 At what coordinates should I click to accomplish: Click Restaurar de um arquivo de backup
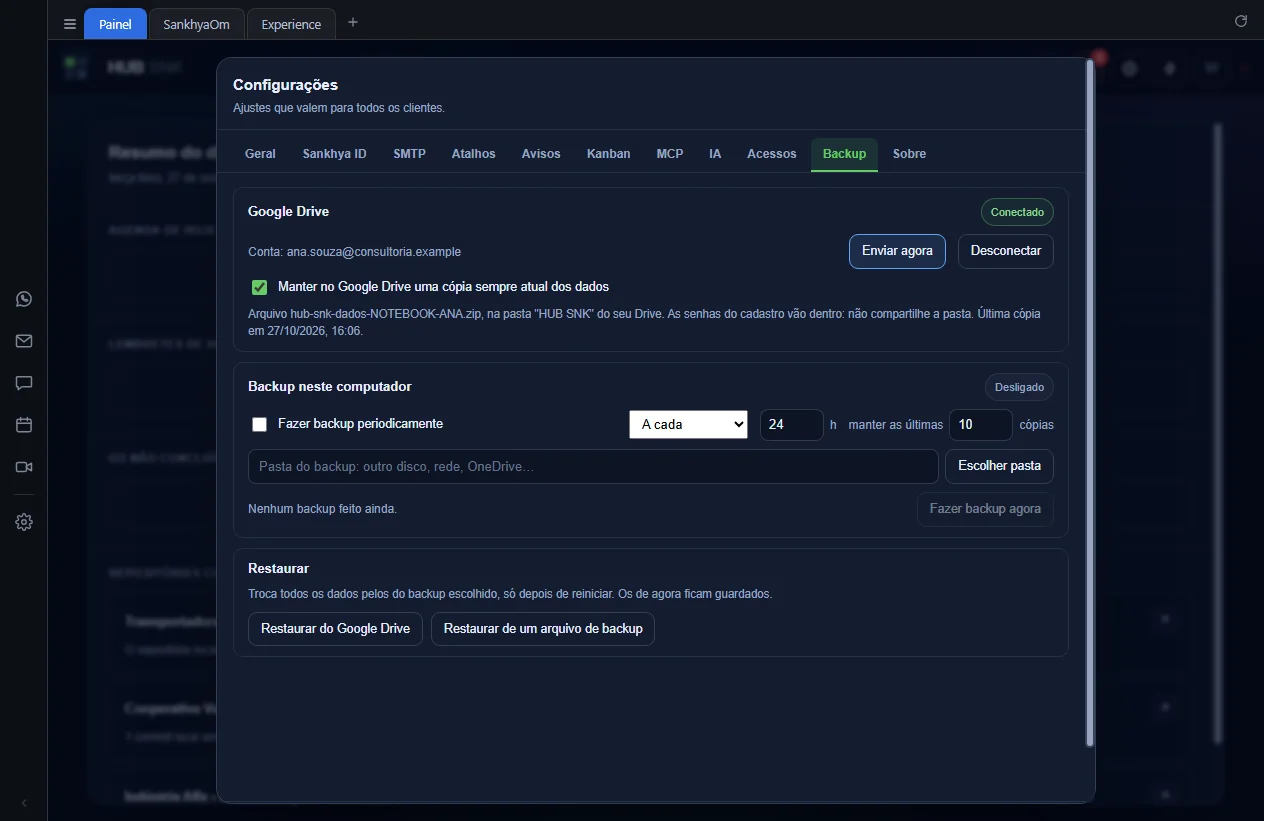tap(543, 629)
